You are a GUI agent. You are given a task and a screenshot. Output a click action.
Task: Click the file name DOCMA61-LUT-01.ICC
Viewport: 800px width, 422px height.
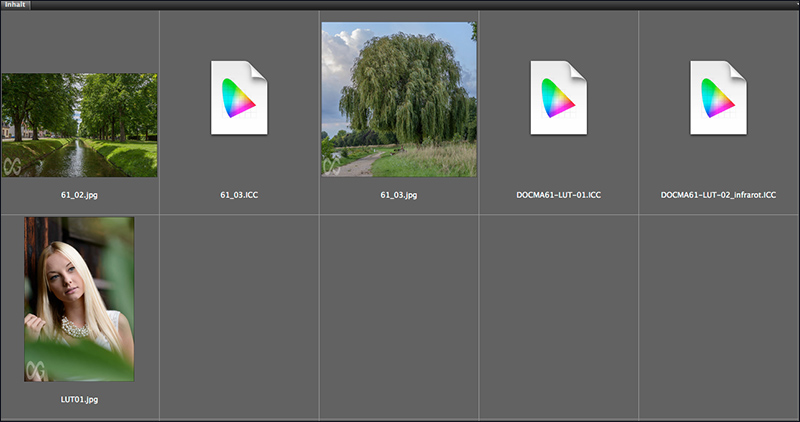[x=559, y=195]
